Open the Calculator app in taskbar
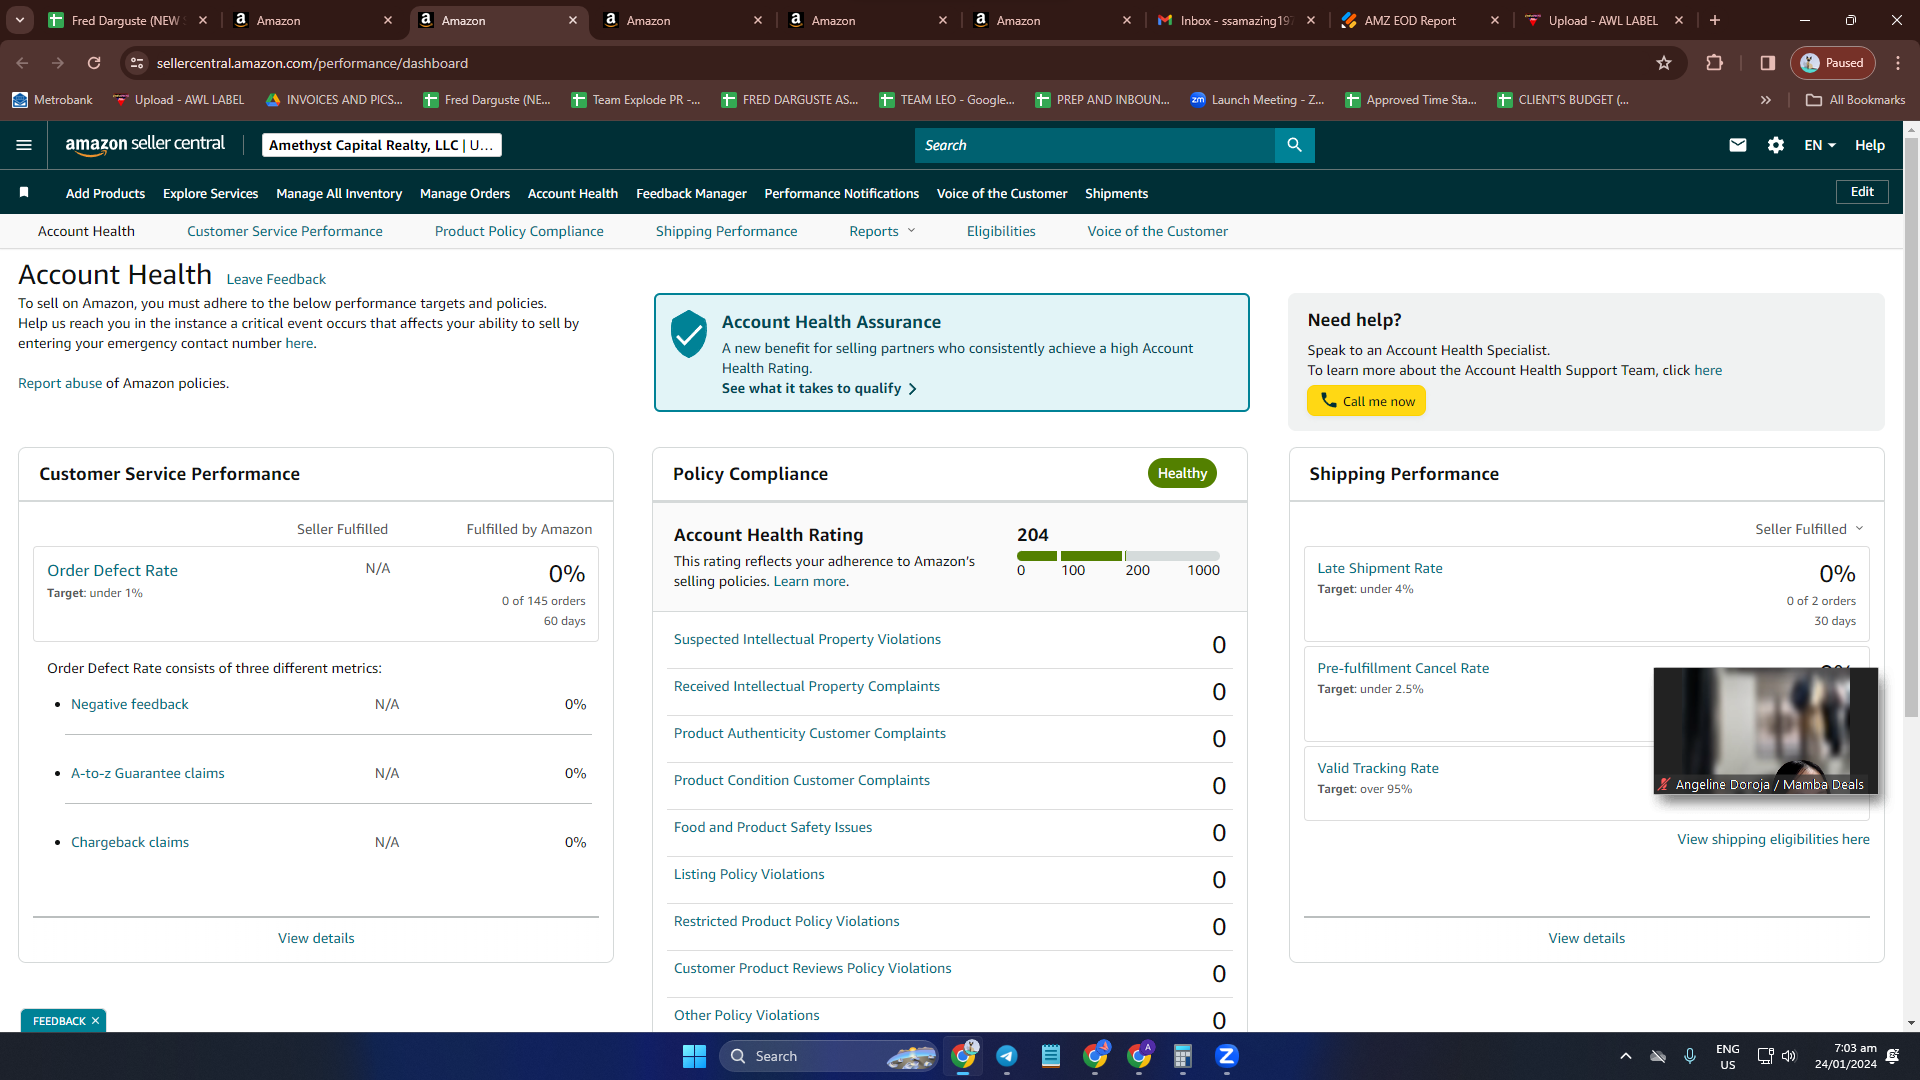Screen dimensions: 1920x1080 [1183, 1056]
